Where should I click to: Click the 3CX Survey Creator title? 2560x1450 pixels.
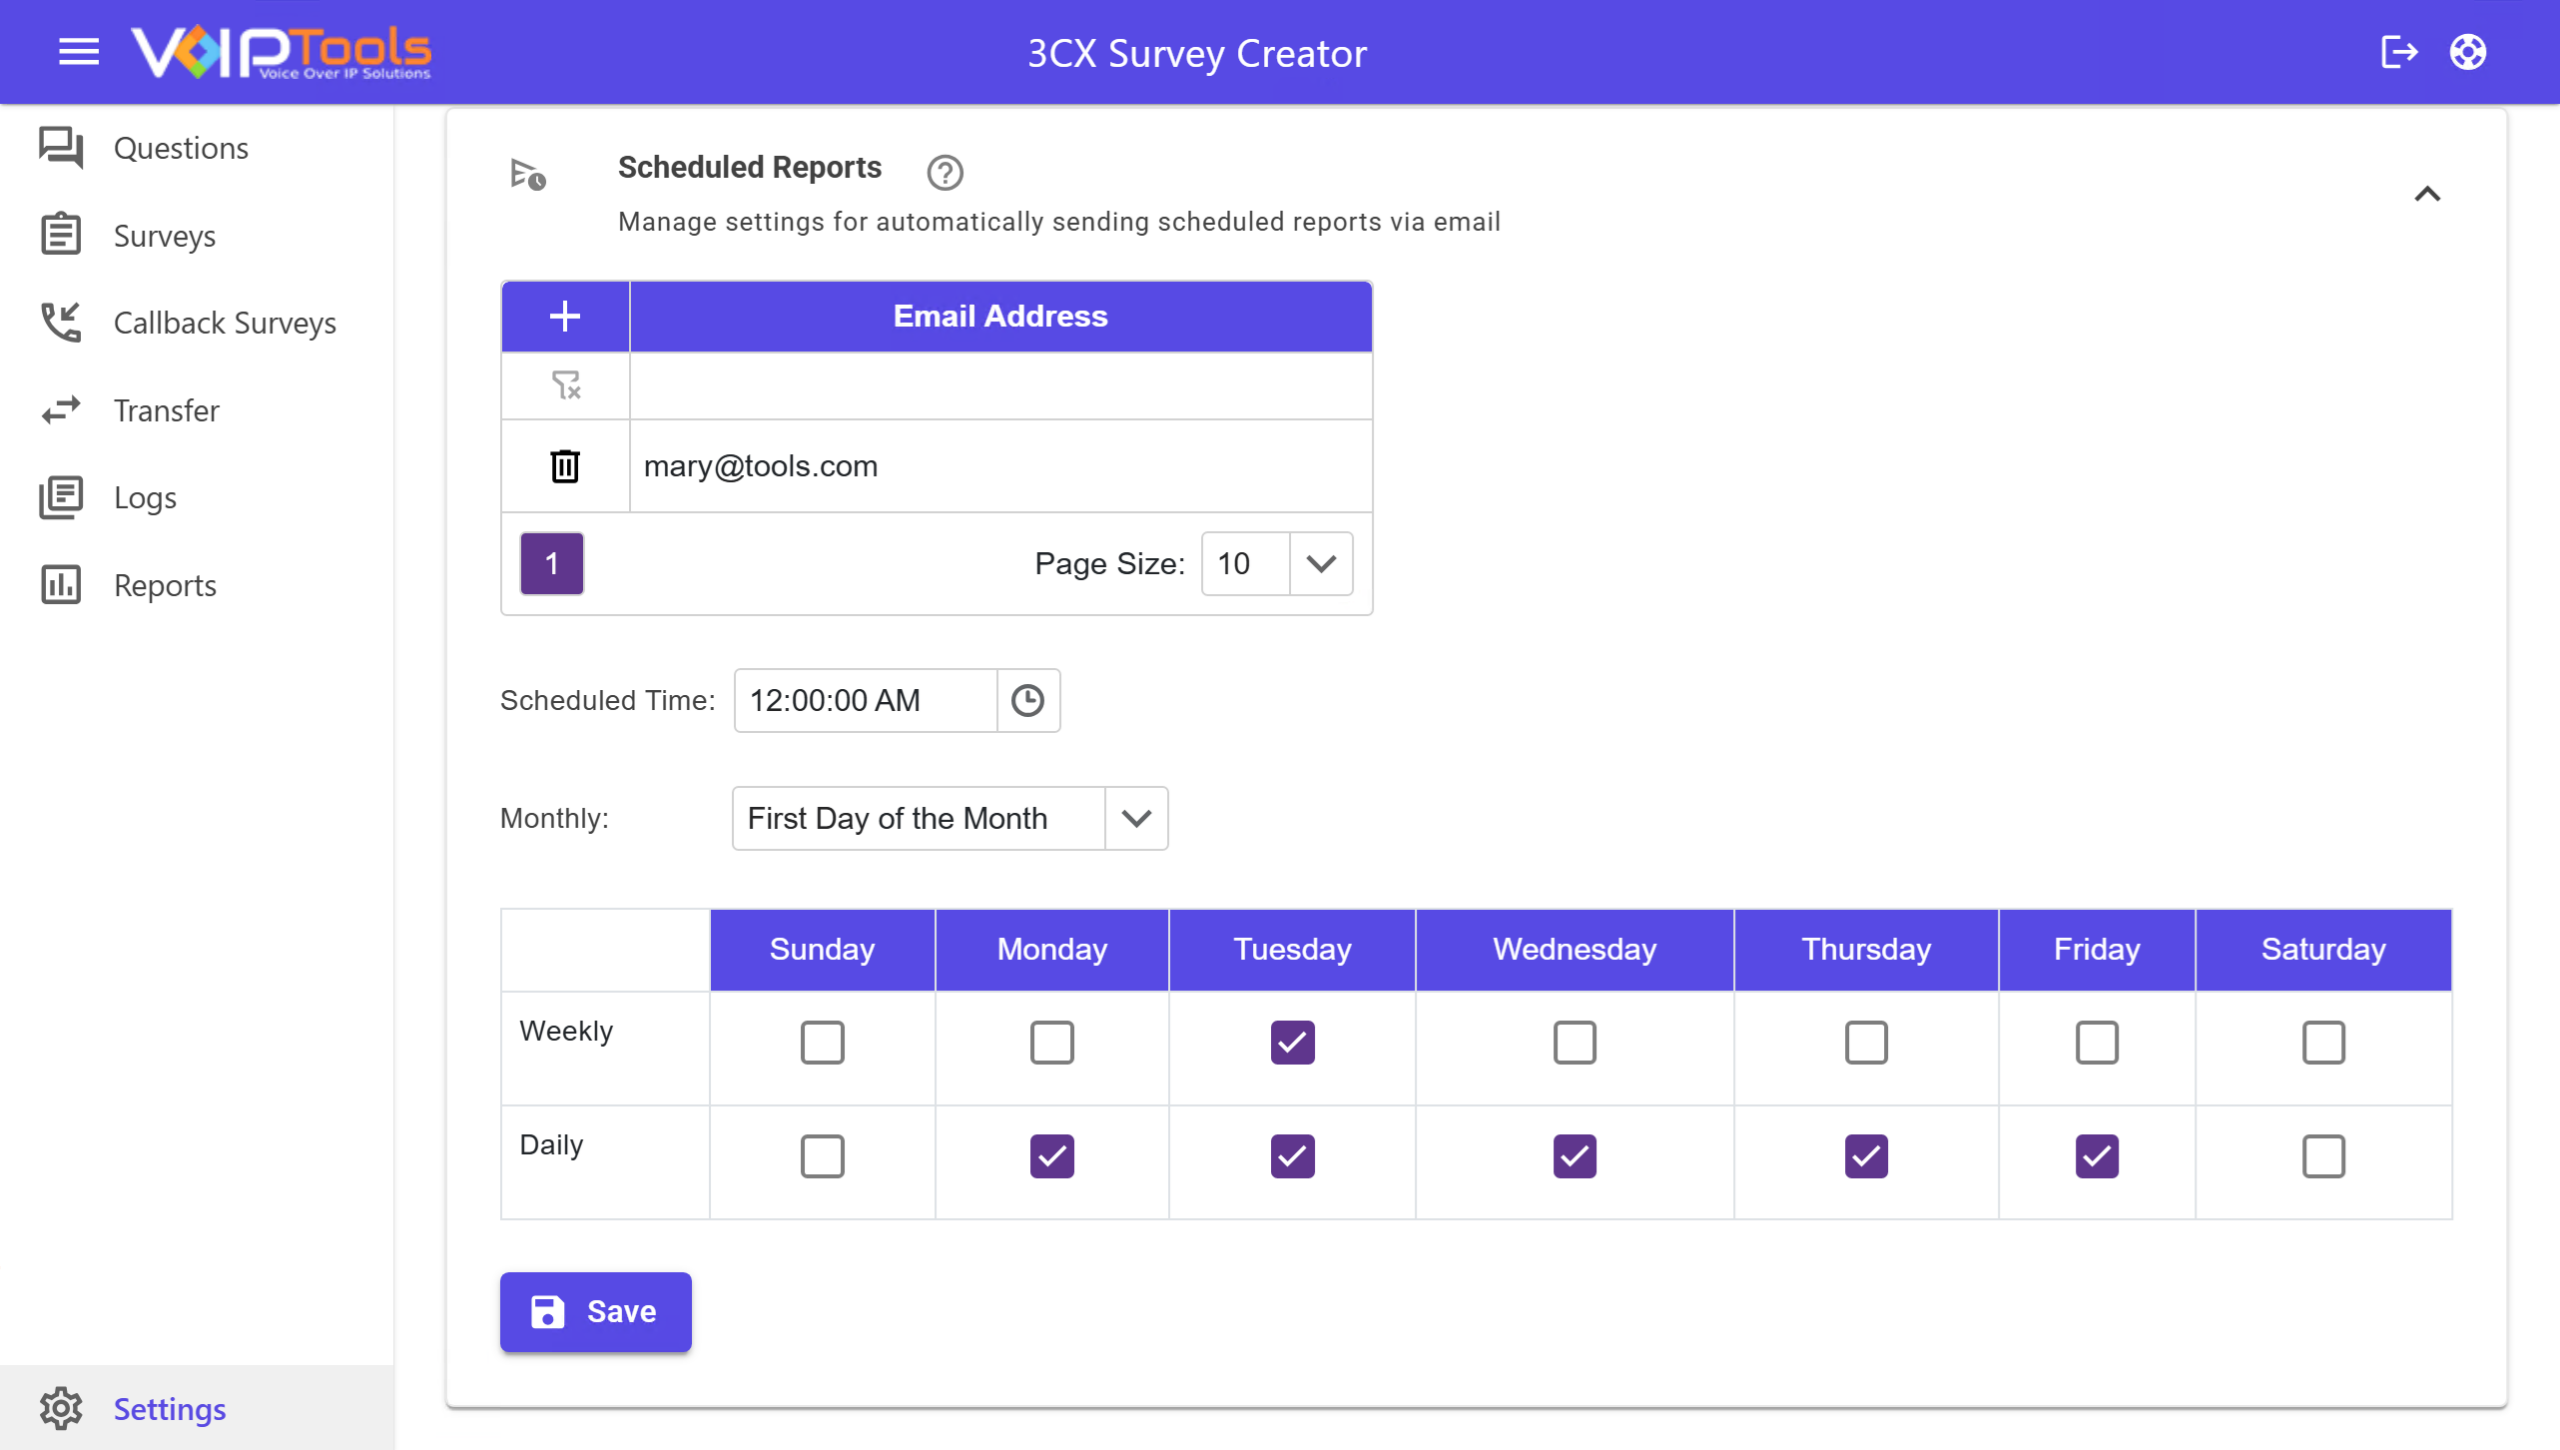click(1197, 53)
